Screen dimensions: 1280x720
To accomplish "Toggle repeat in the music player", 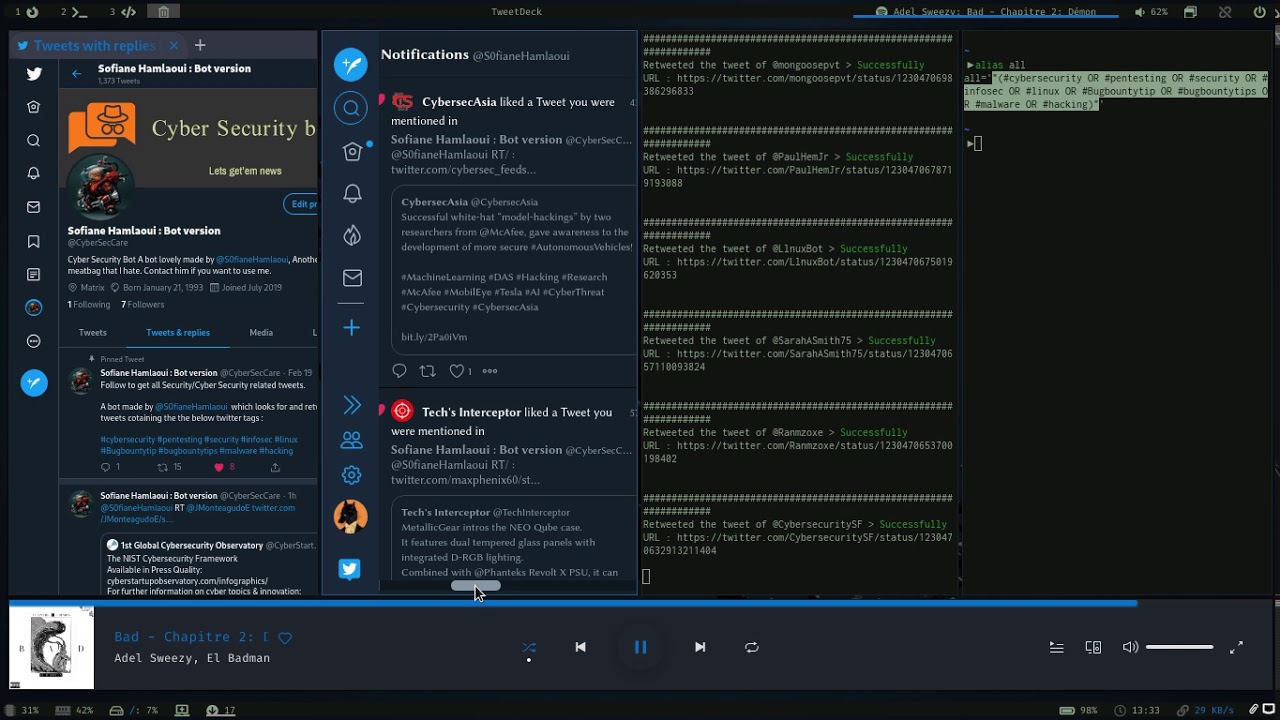I will coord(752,647).
